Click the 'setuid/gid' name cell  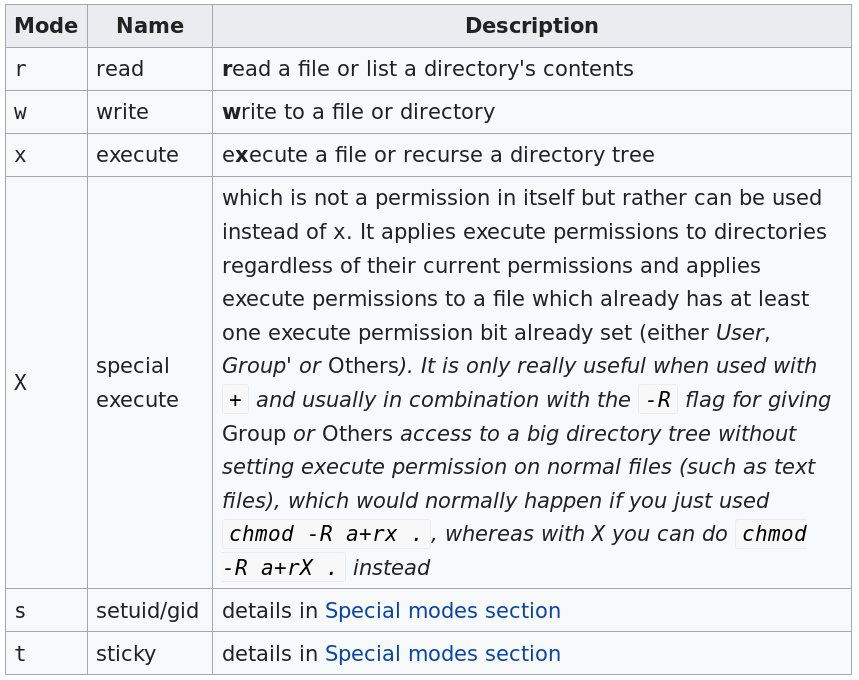coord(147,611)
